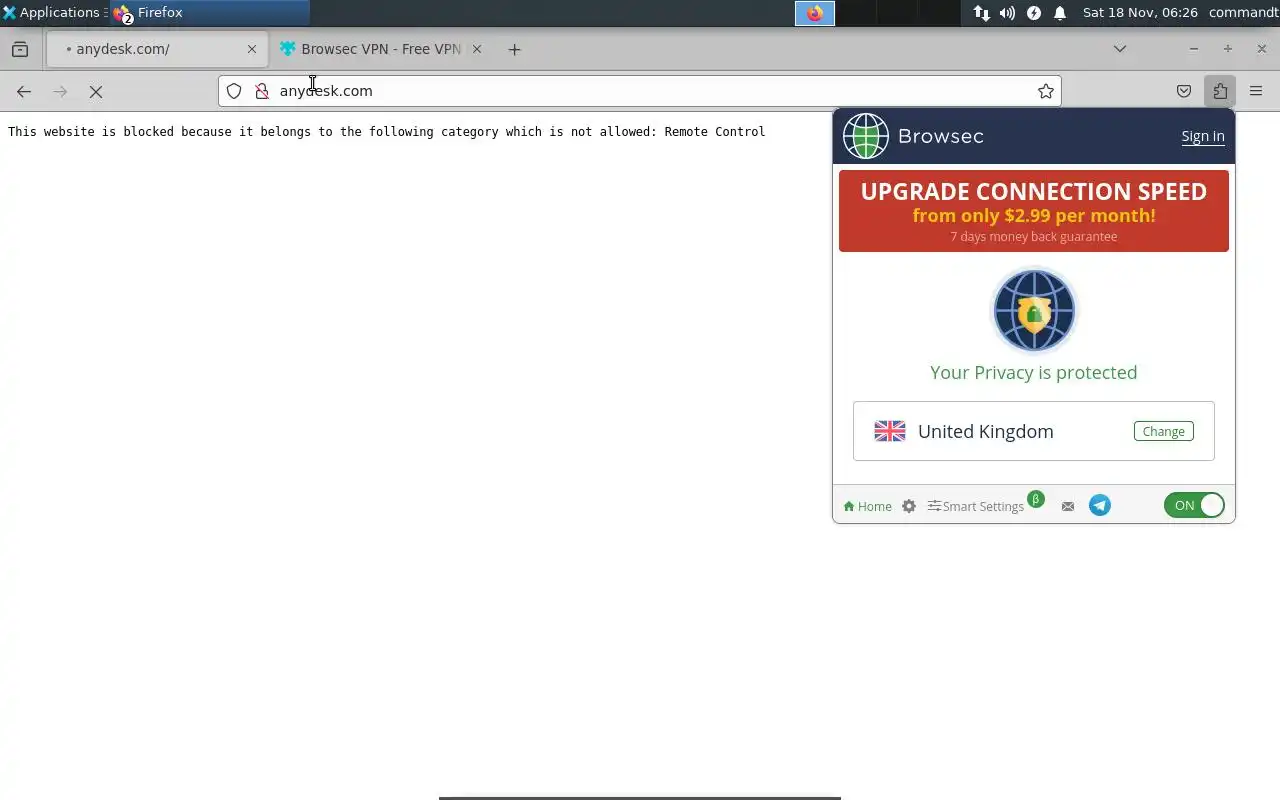Click the commandt user name in the panel
This screenshot has width=1280, height=800.
click(x=1244, y=13)
